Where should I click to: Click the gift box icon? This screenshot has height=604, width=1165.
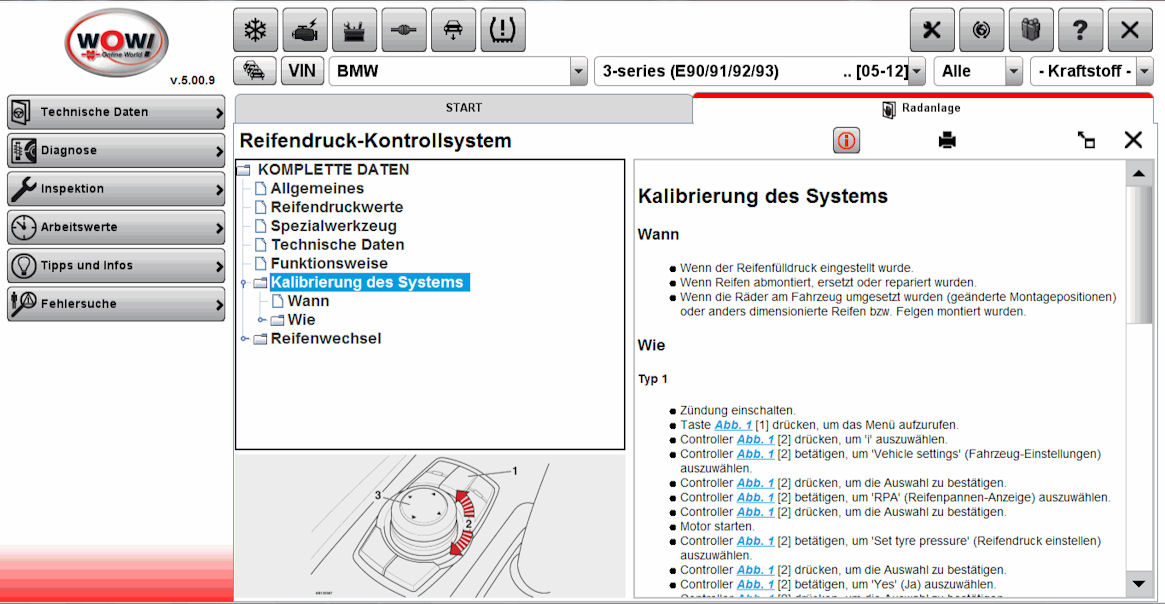click(1031, 30)
